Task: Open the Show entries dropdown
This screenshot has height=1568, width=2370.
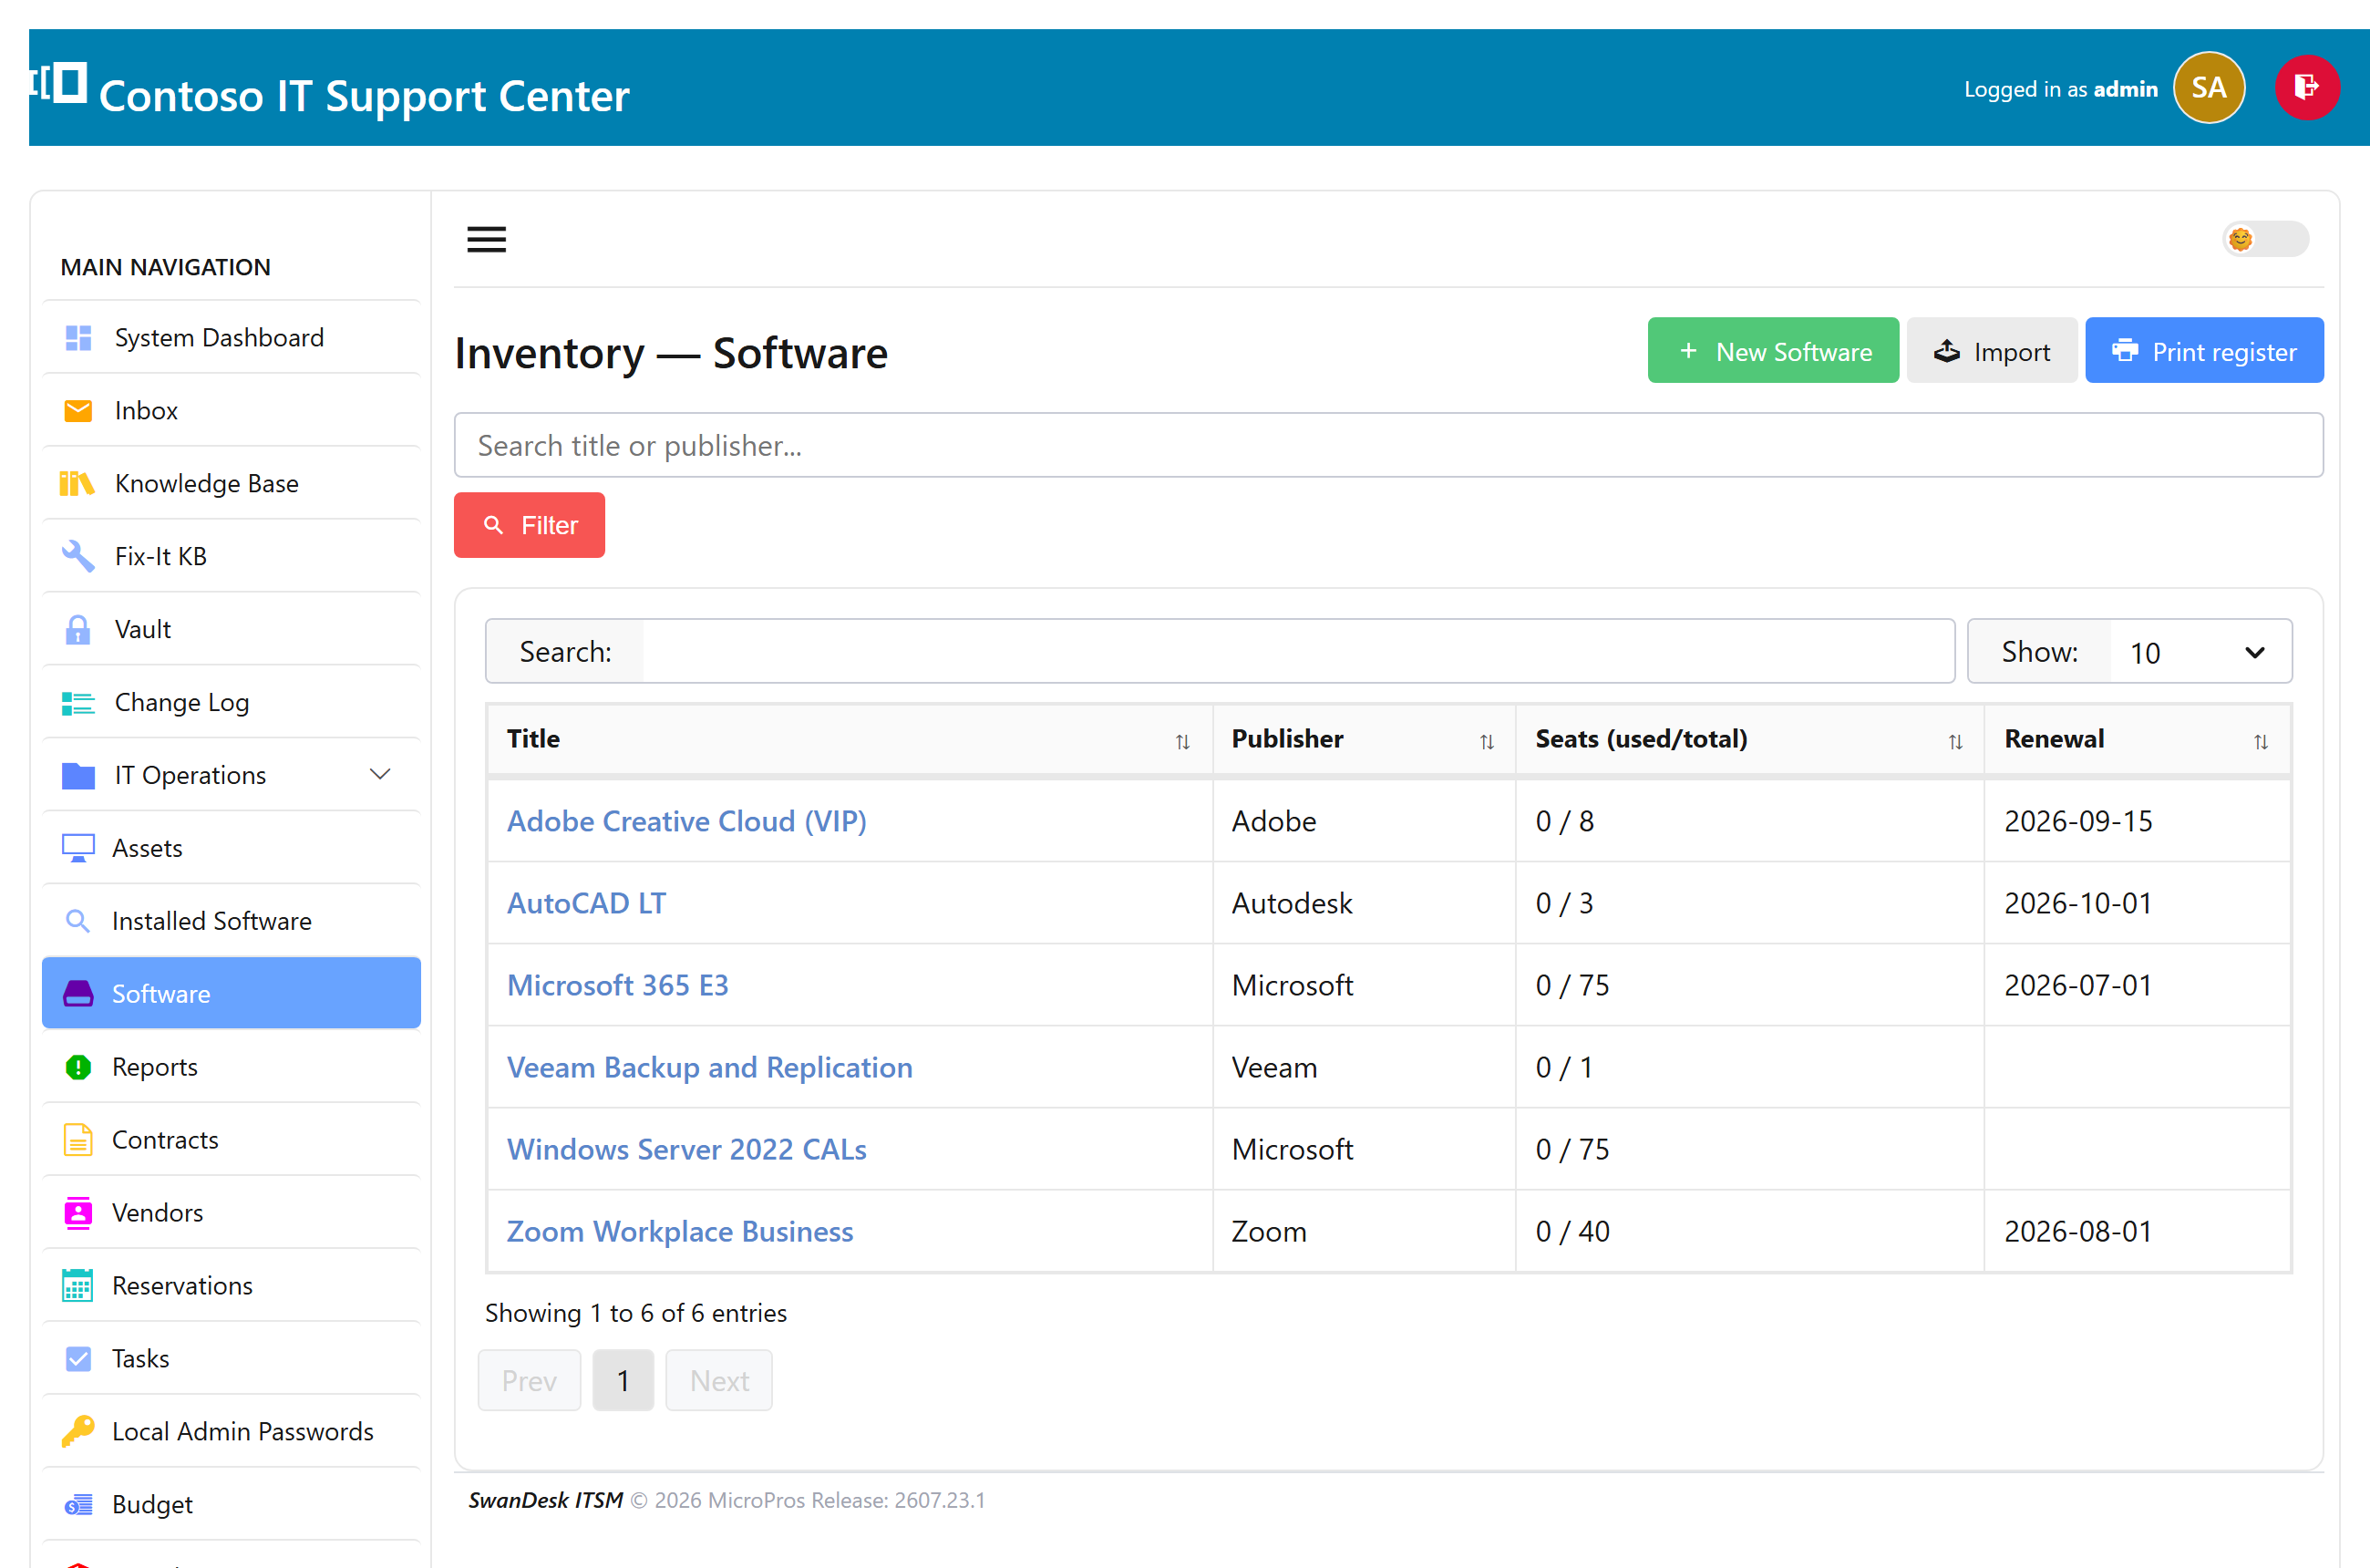Action: point(2200,652)
